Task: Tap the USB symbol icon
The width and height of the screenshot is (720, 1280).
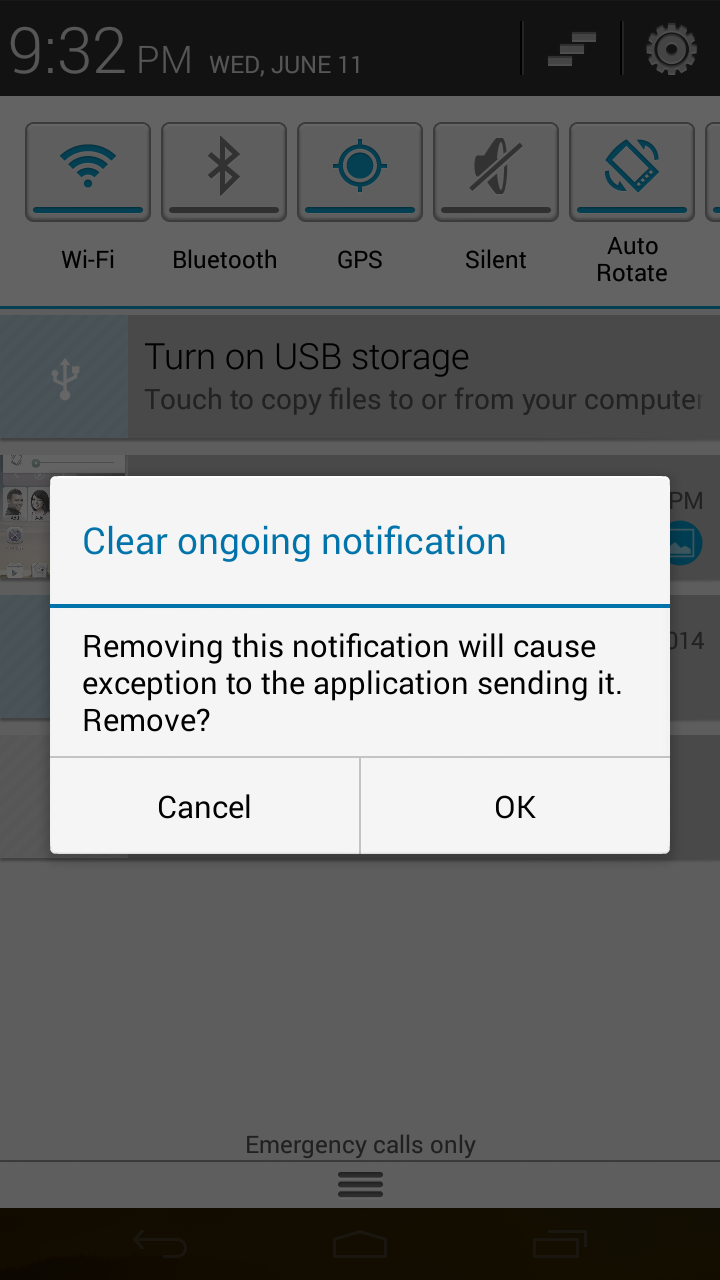Action: [65, 378]
